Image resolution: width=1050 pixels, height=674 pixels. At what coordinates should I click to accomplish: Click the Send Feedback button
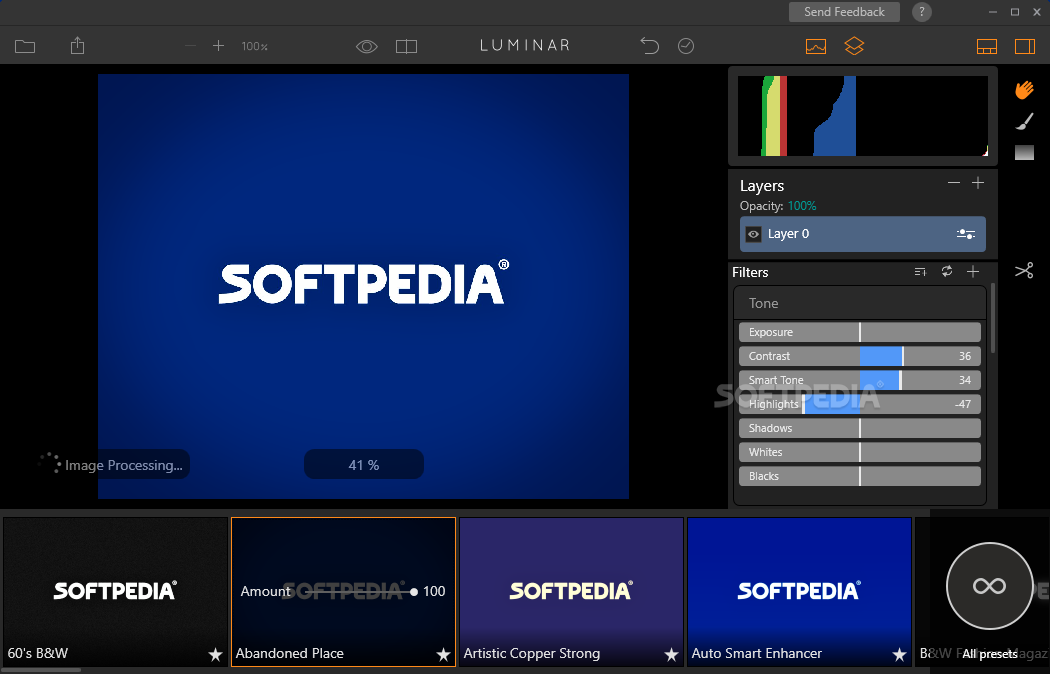pyautogui.click(x=844, y=12)
